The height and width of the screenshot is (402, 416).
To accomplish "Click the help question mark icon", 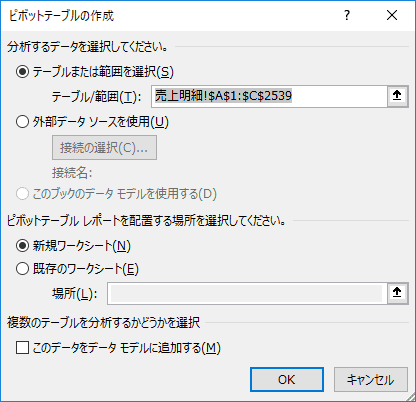I will tap(347, 15).
